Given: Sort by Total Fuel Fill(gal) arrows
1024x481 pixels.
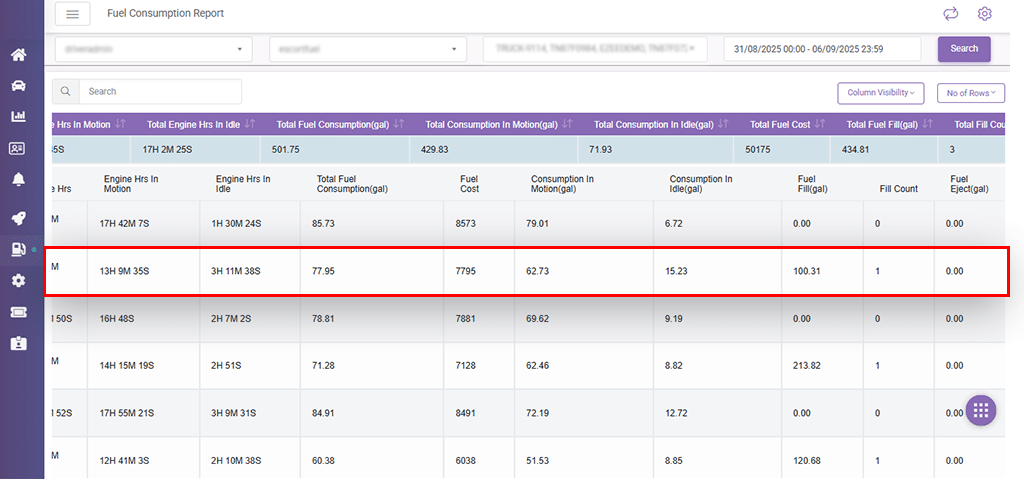Looking at the screenshot, I should click(x=927, y=123).
